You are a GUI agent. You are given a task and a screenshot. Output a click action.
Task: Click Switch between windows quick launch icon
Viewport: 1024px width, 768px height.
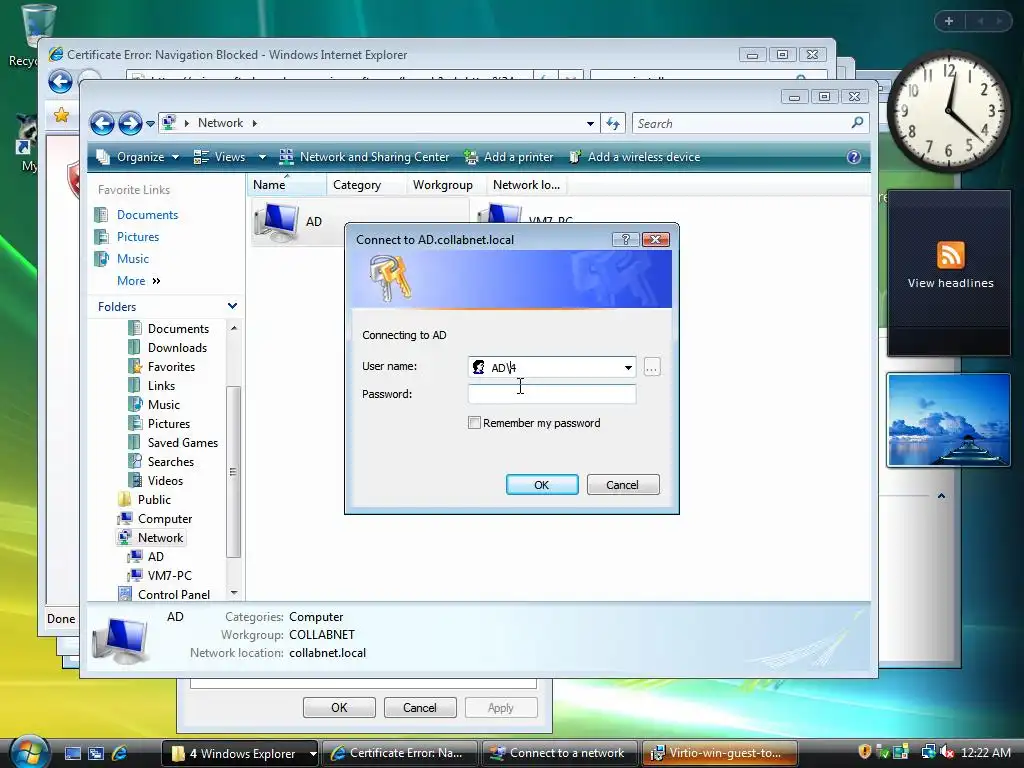click(96, 754)
